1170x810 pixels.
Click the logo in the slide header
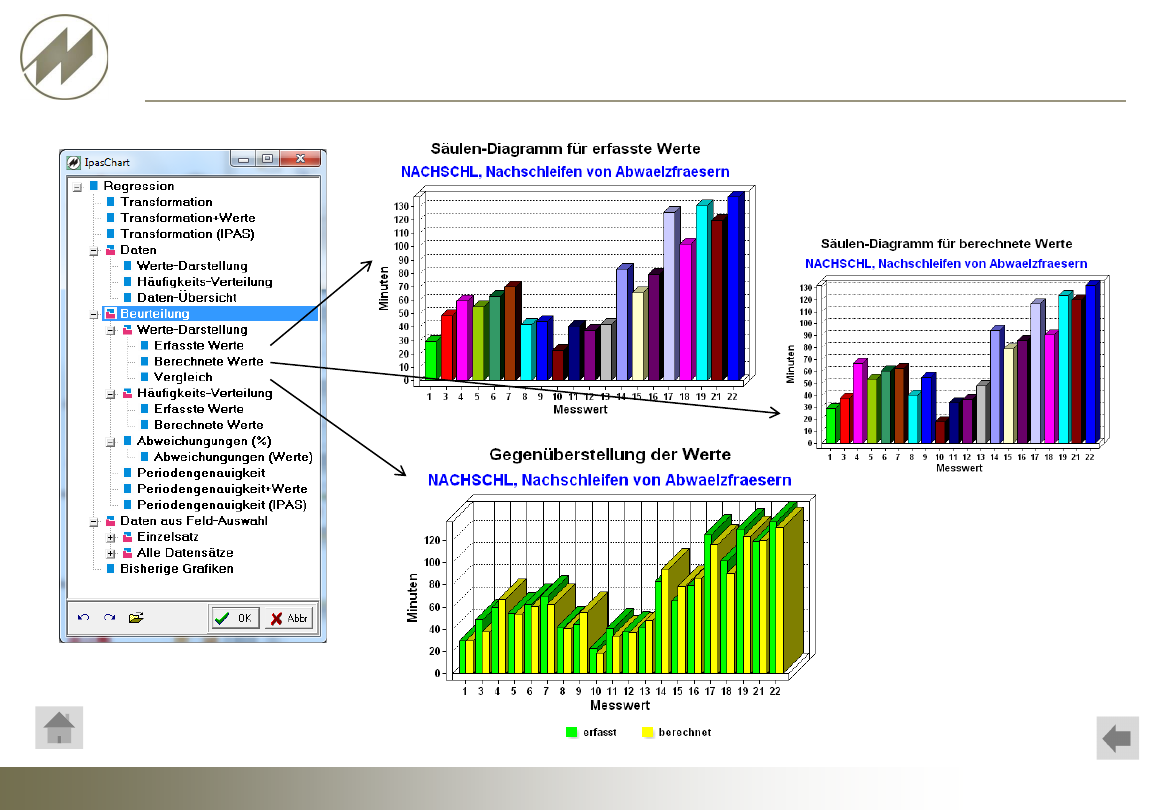pyautogui.click(x=64, y=57)
